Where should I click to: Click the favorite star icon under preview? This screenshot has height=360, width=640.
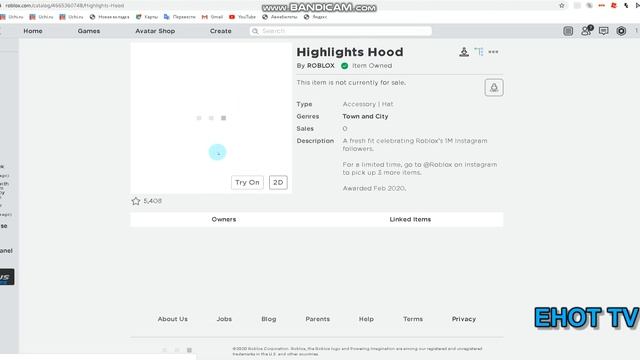coord(136,201)
